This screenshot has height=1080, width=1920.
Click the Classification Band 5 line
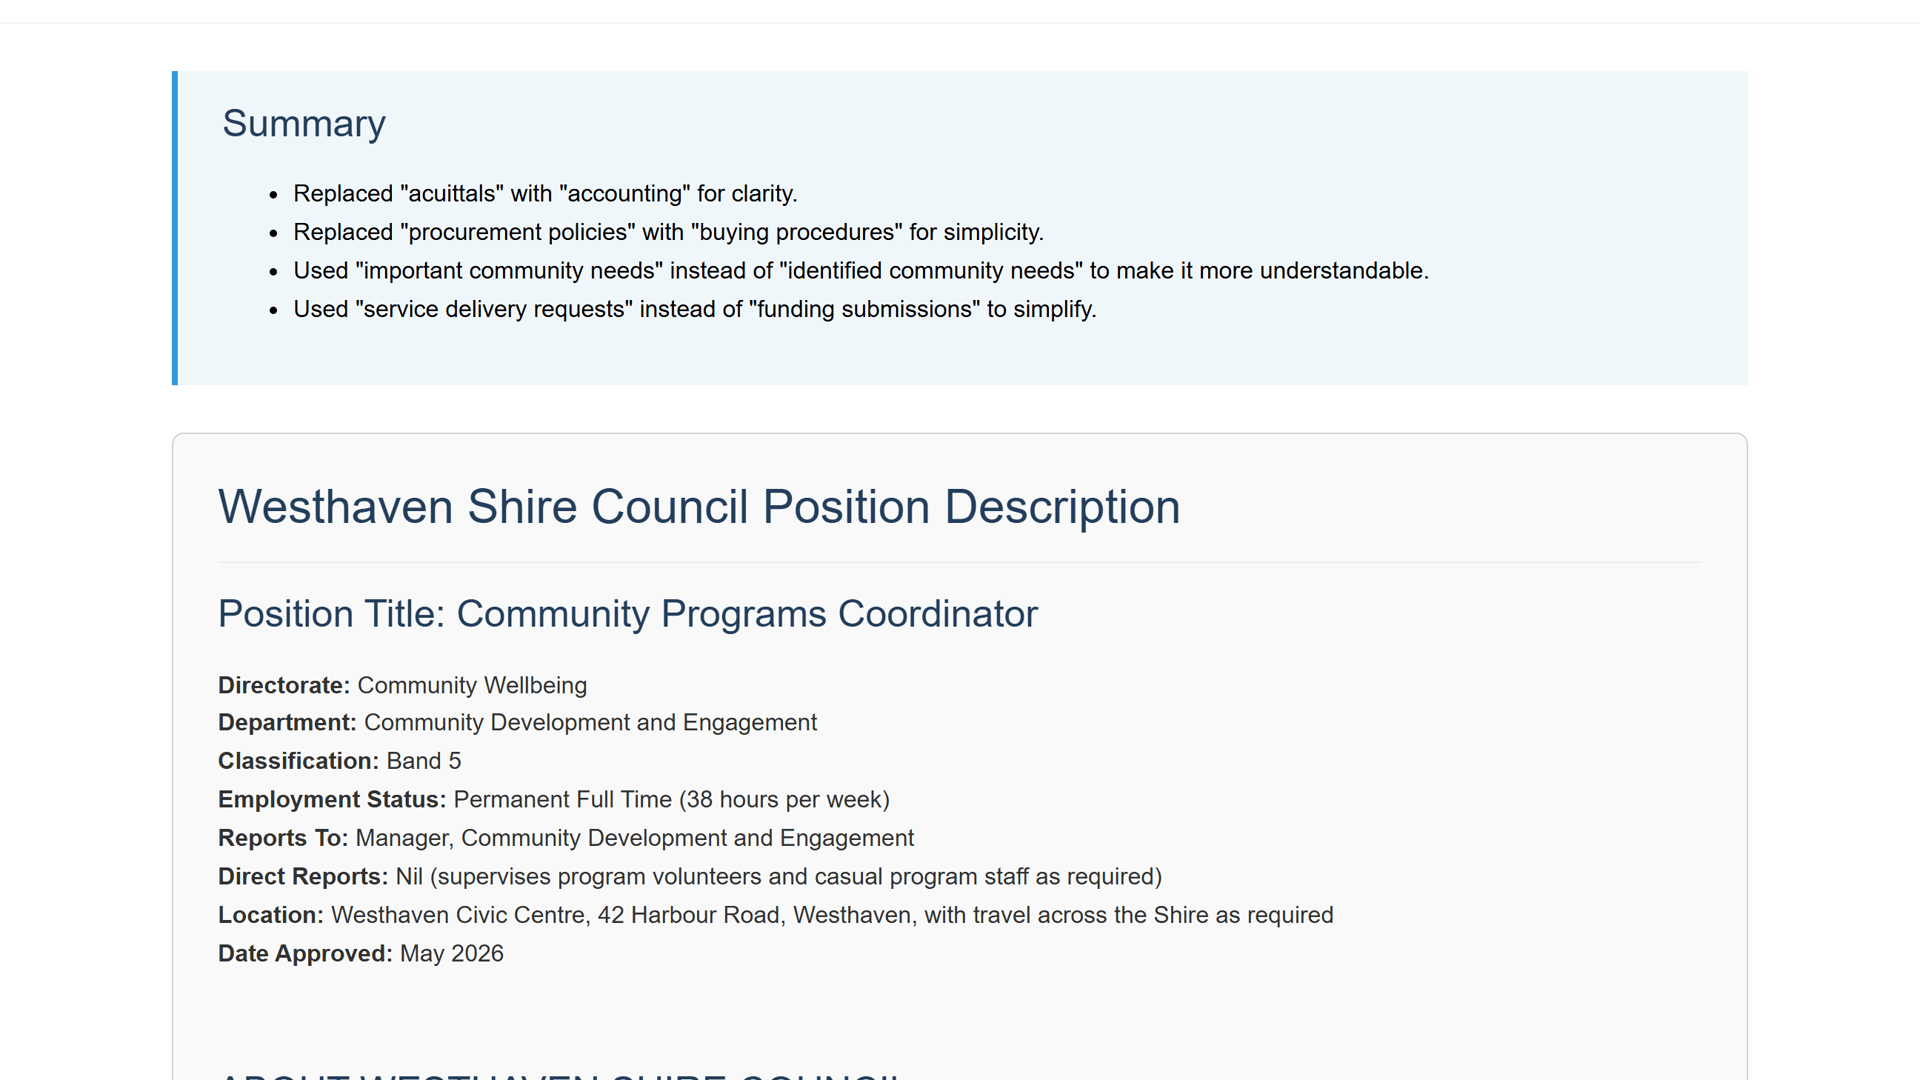(340, 762)
